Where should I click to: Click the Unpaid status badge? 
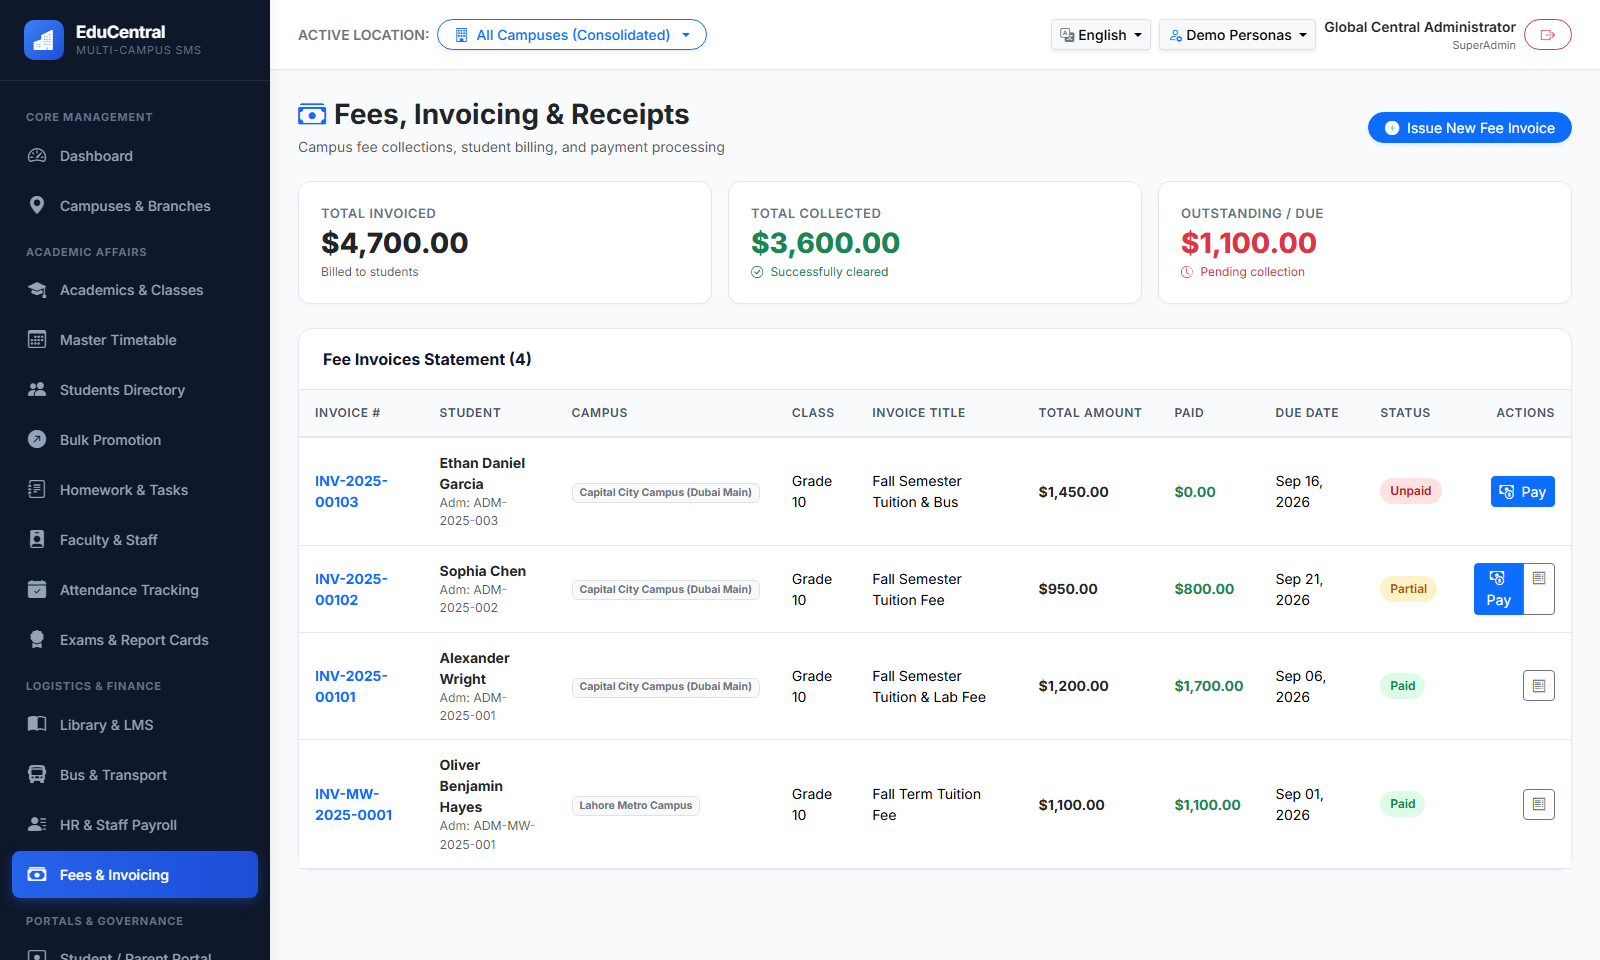(x=1410, y=491)
